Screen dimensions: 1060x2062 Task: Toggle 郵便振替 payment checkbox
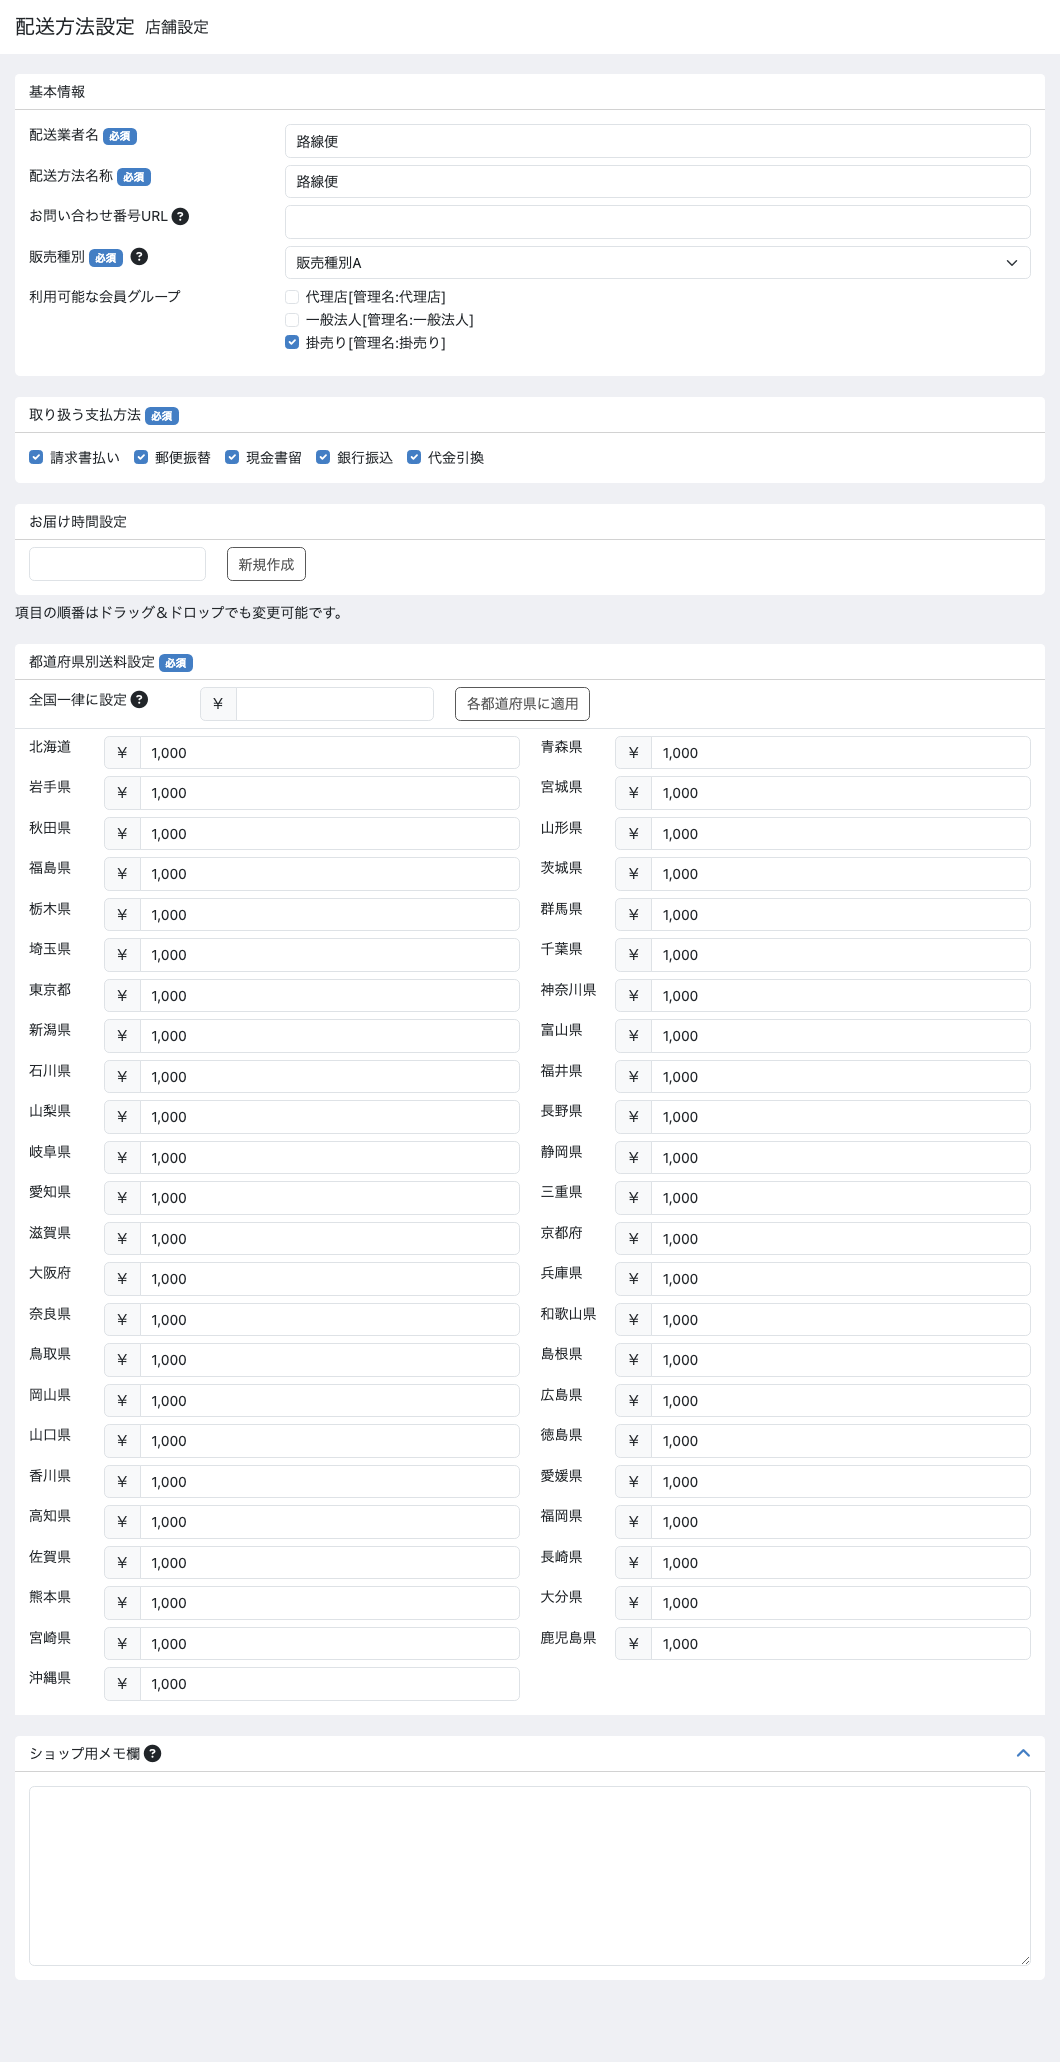pos(141,457)
